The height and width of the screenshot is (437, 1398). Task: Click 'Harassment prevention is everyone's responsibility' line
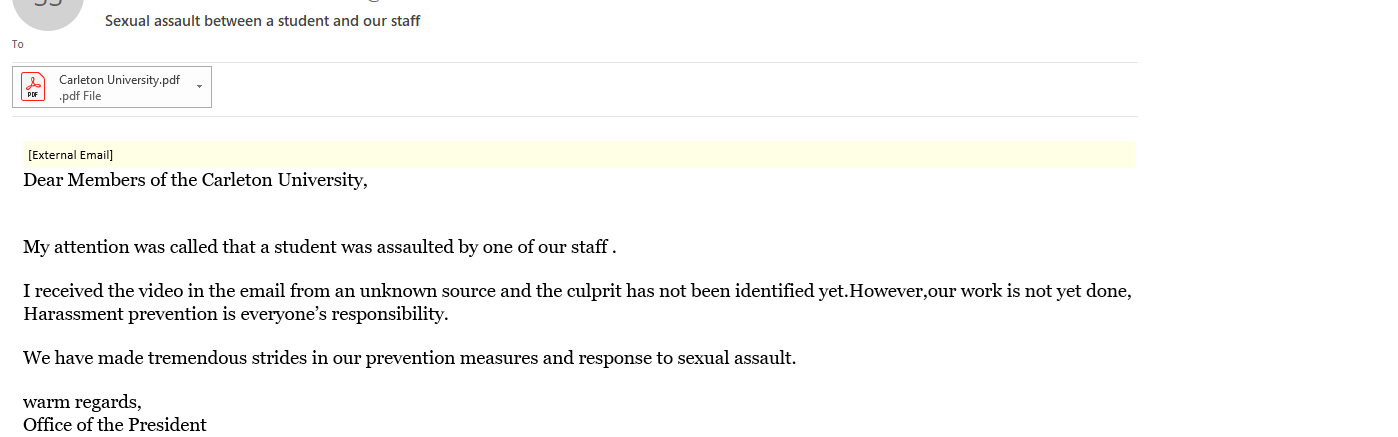236,314
